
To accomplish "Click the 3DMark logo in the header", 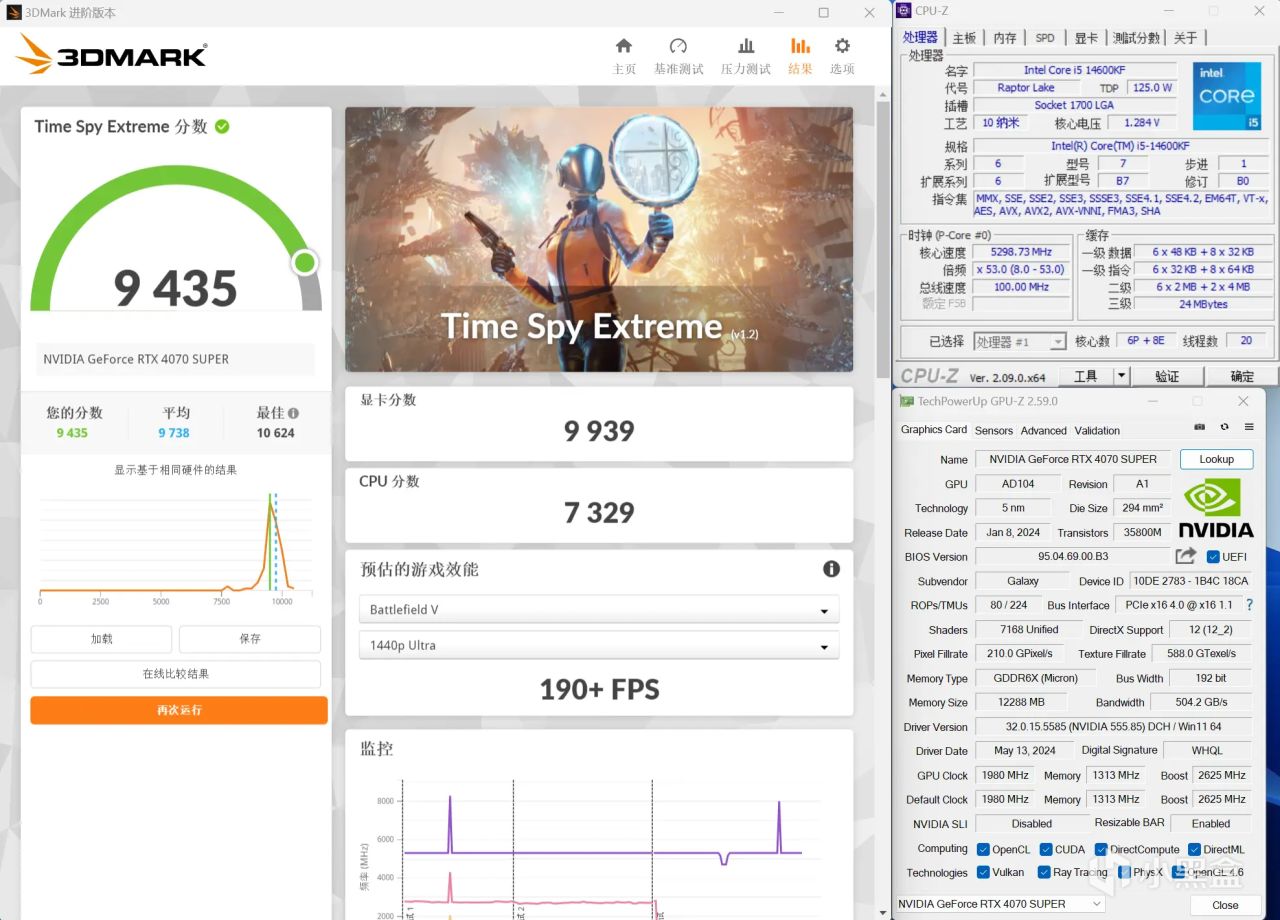I will 112,54.
